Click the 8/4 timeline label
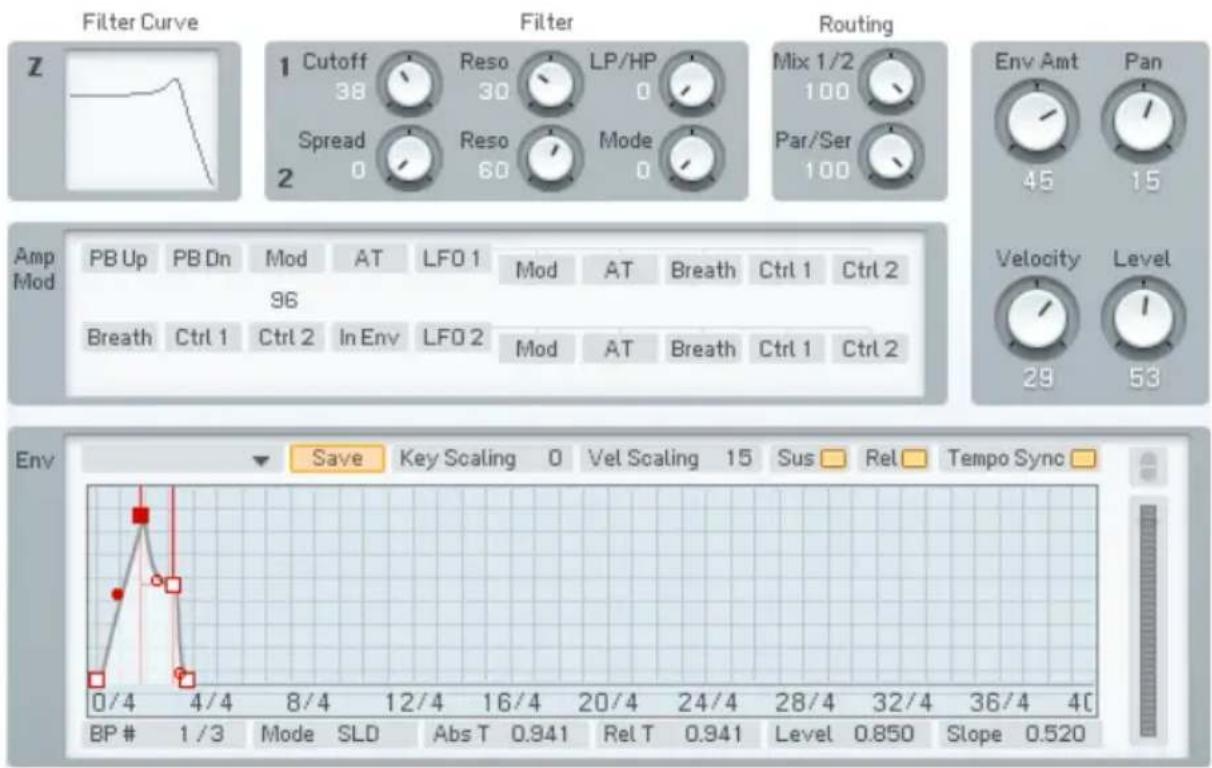This screenshot has width=1212, height=768. [x=309, y=702]
